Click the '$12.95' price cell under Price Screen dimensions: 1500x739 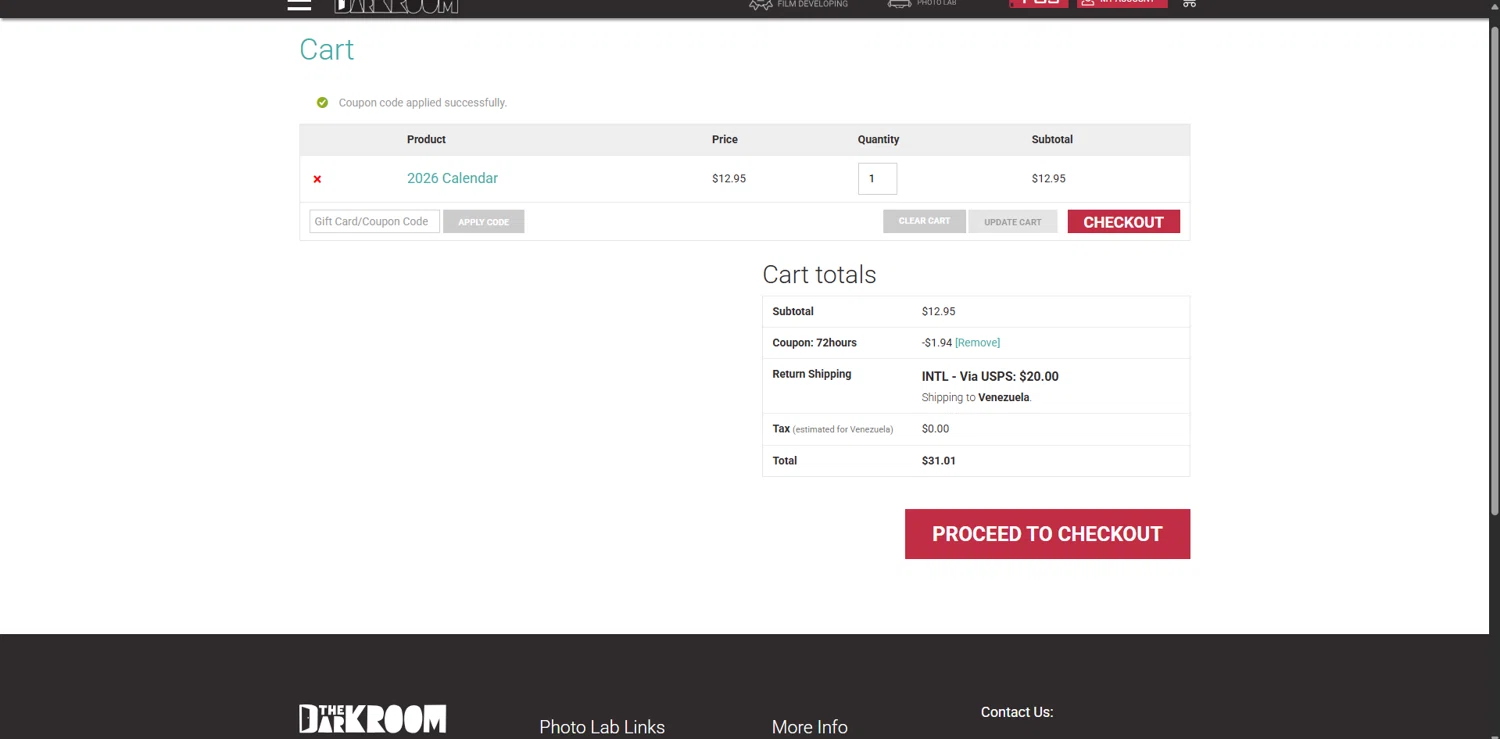(729, 179)
